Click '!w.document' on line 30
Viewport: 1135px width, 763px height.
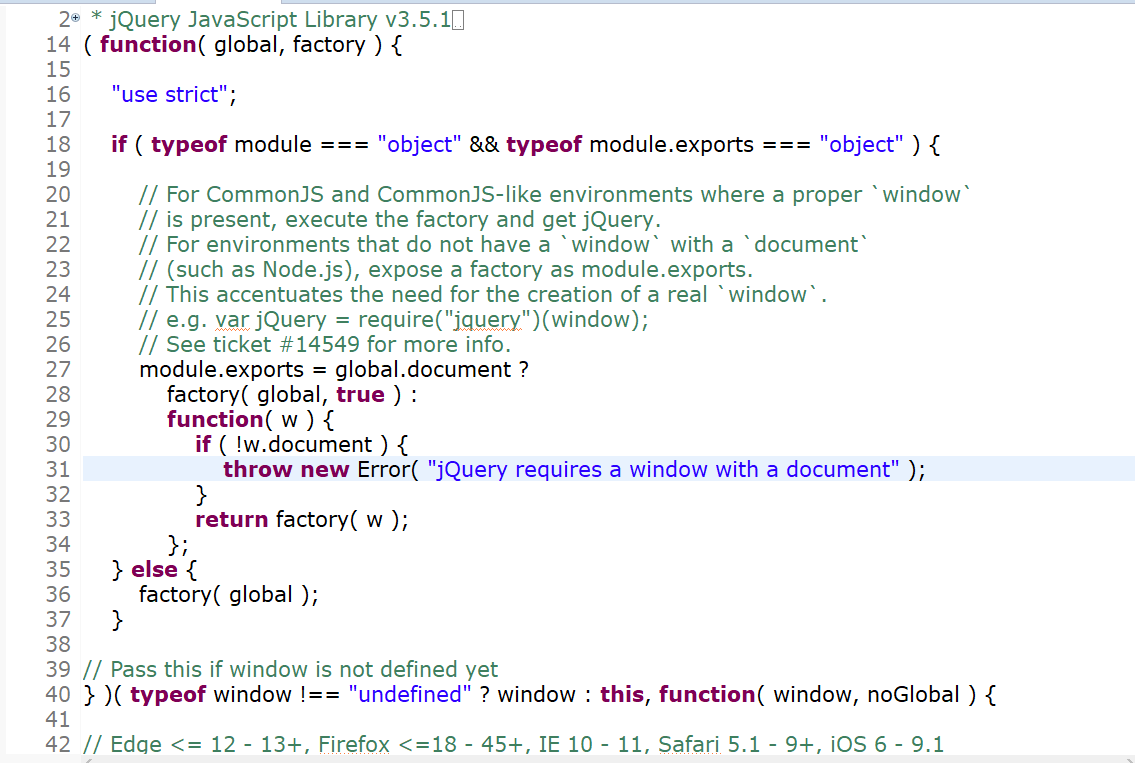(304, 444)
